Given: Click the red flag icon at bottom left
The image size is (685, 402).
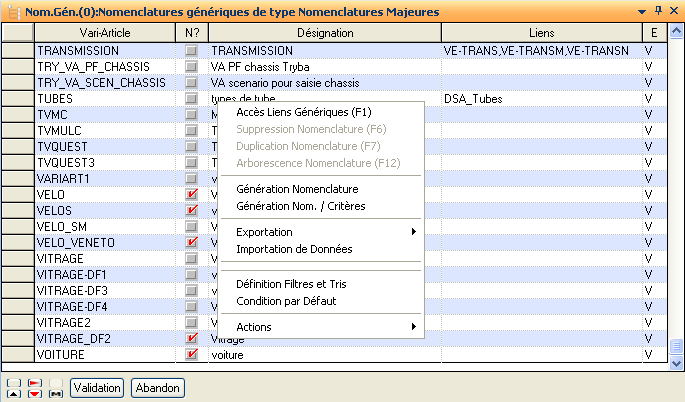Looking at the screenshot, I should pos(34,382).
